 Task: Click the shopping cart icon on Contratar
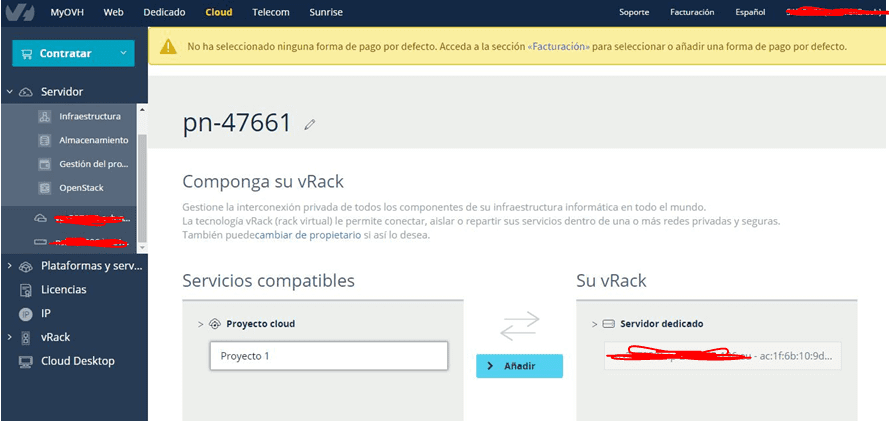tap(26, 54)
